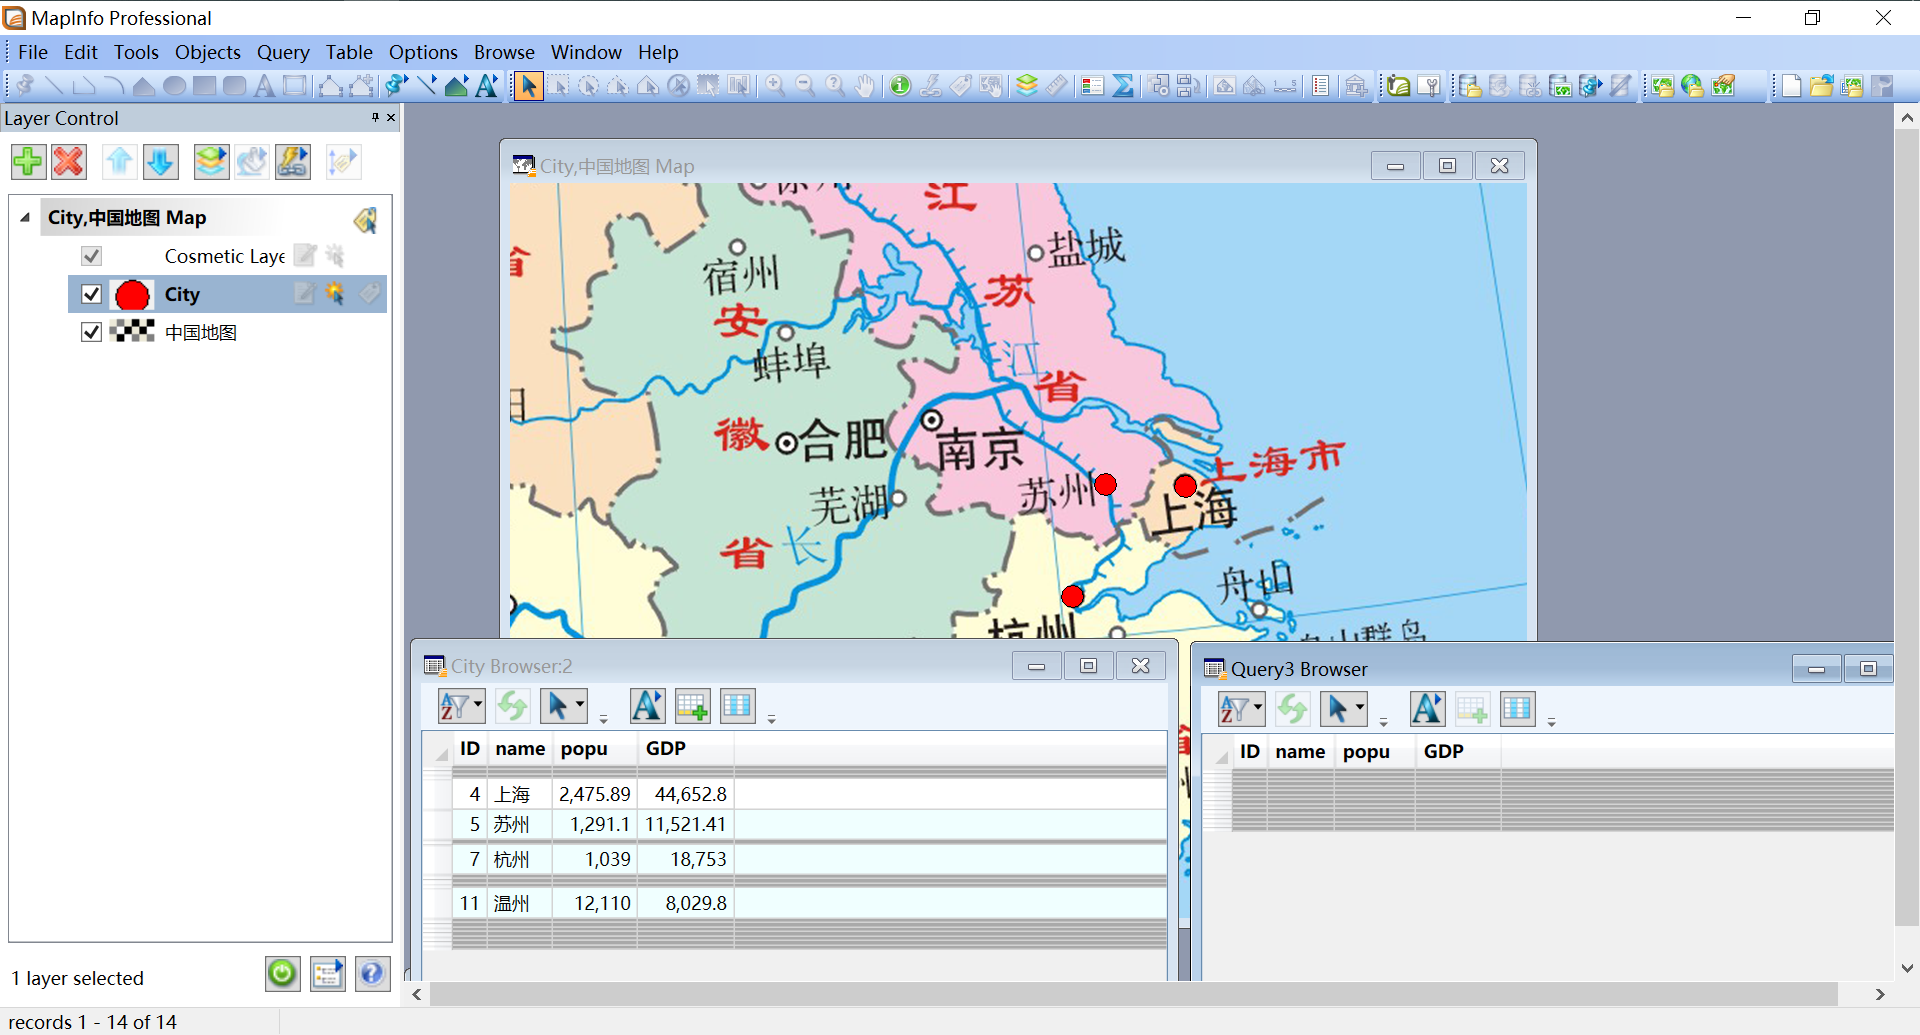Screen dimensions: 1920x1035
Task: Click the checkered 中国地图 layer style swatch
Action: tap(132, 331)
